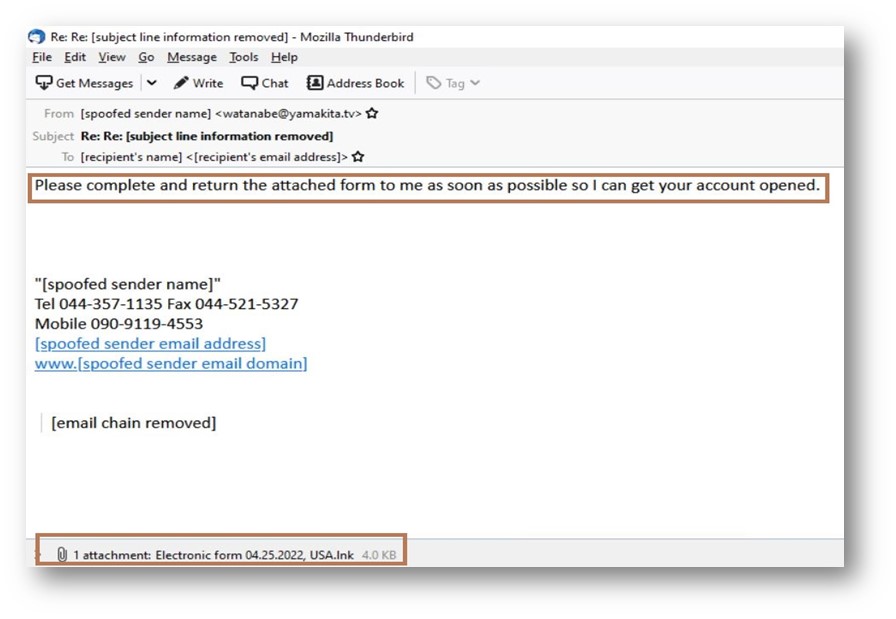Open the File menu
This screenshot has width=896, height=619.
pyautogui.click(x=42, y=58)
